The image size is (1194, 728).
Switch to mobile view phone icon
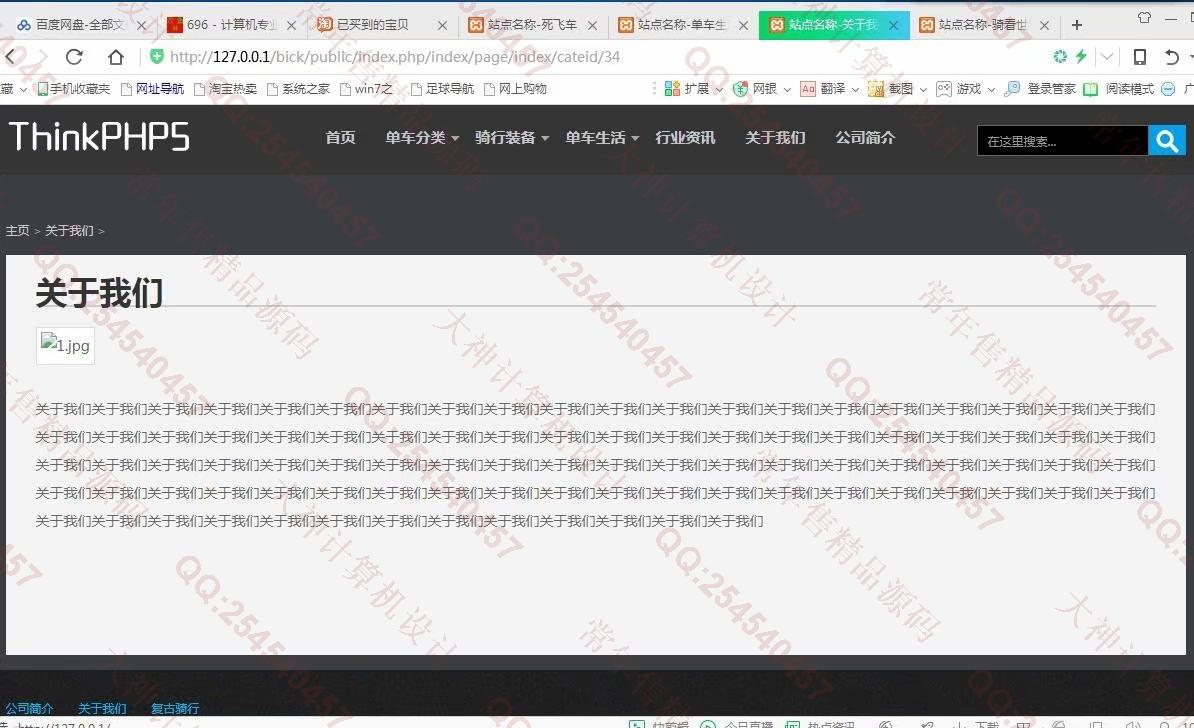1140,56
